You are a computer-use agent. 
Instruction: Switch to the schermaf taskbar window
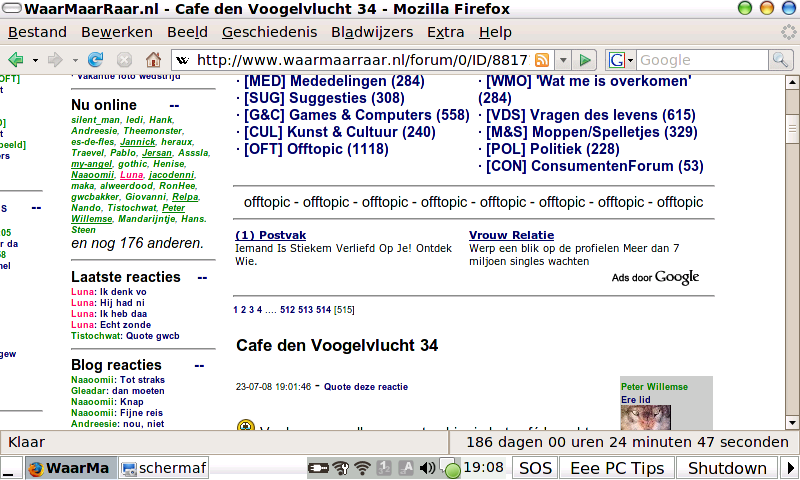pos(163,468)
